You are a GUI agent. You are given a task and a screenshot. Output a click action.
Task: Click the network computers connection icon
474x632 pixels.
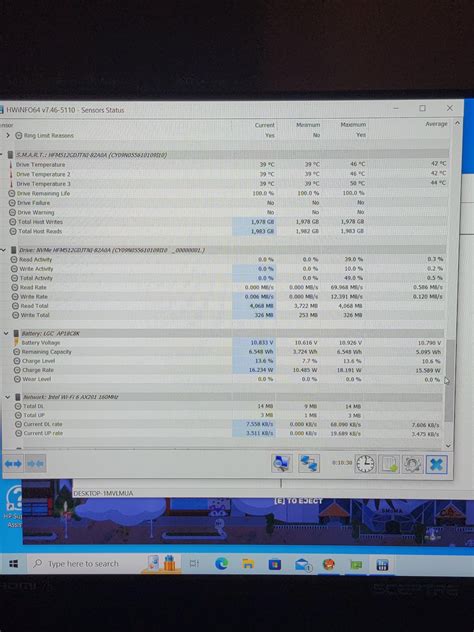point(309,464)
